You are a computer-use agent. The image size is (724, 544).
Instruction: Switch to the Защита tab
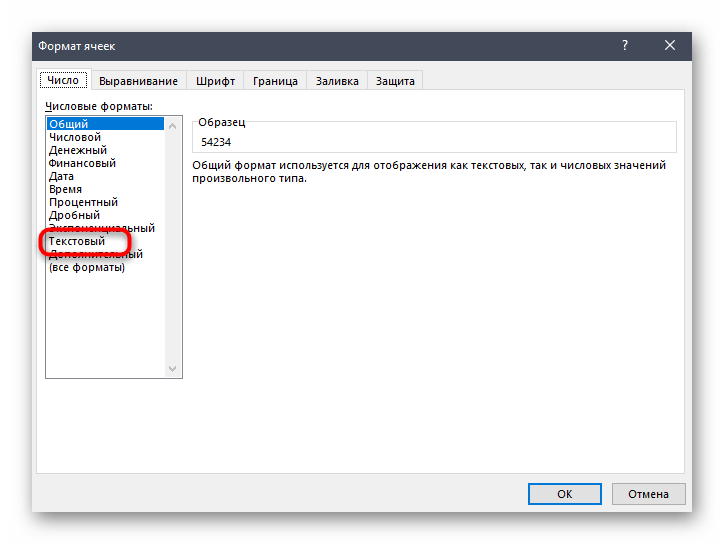[395, 81]
